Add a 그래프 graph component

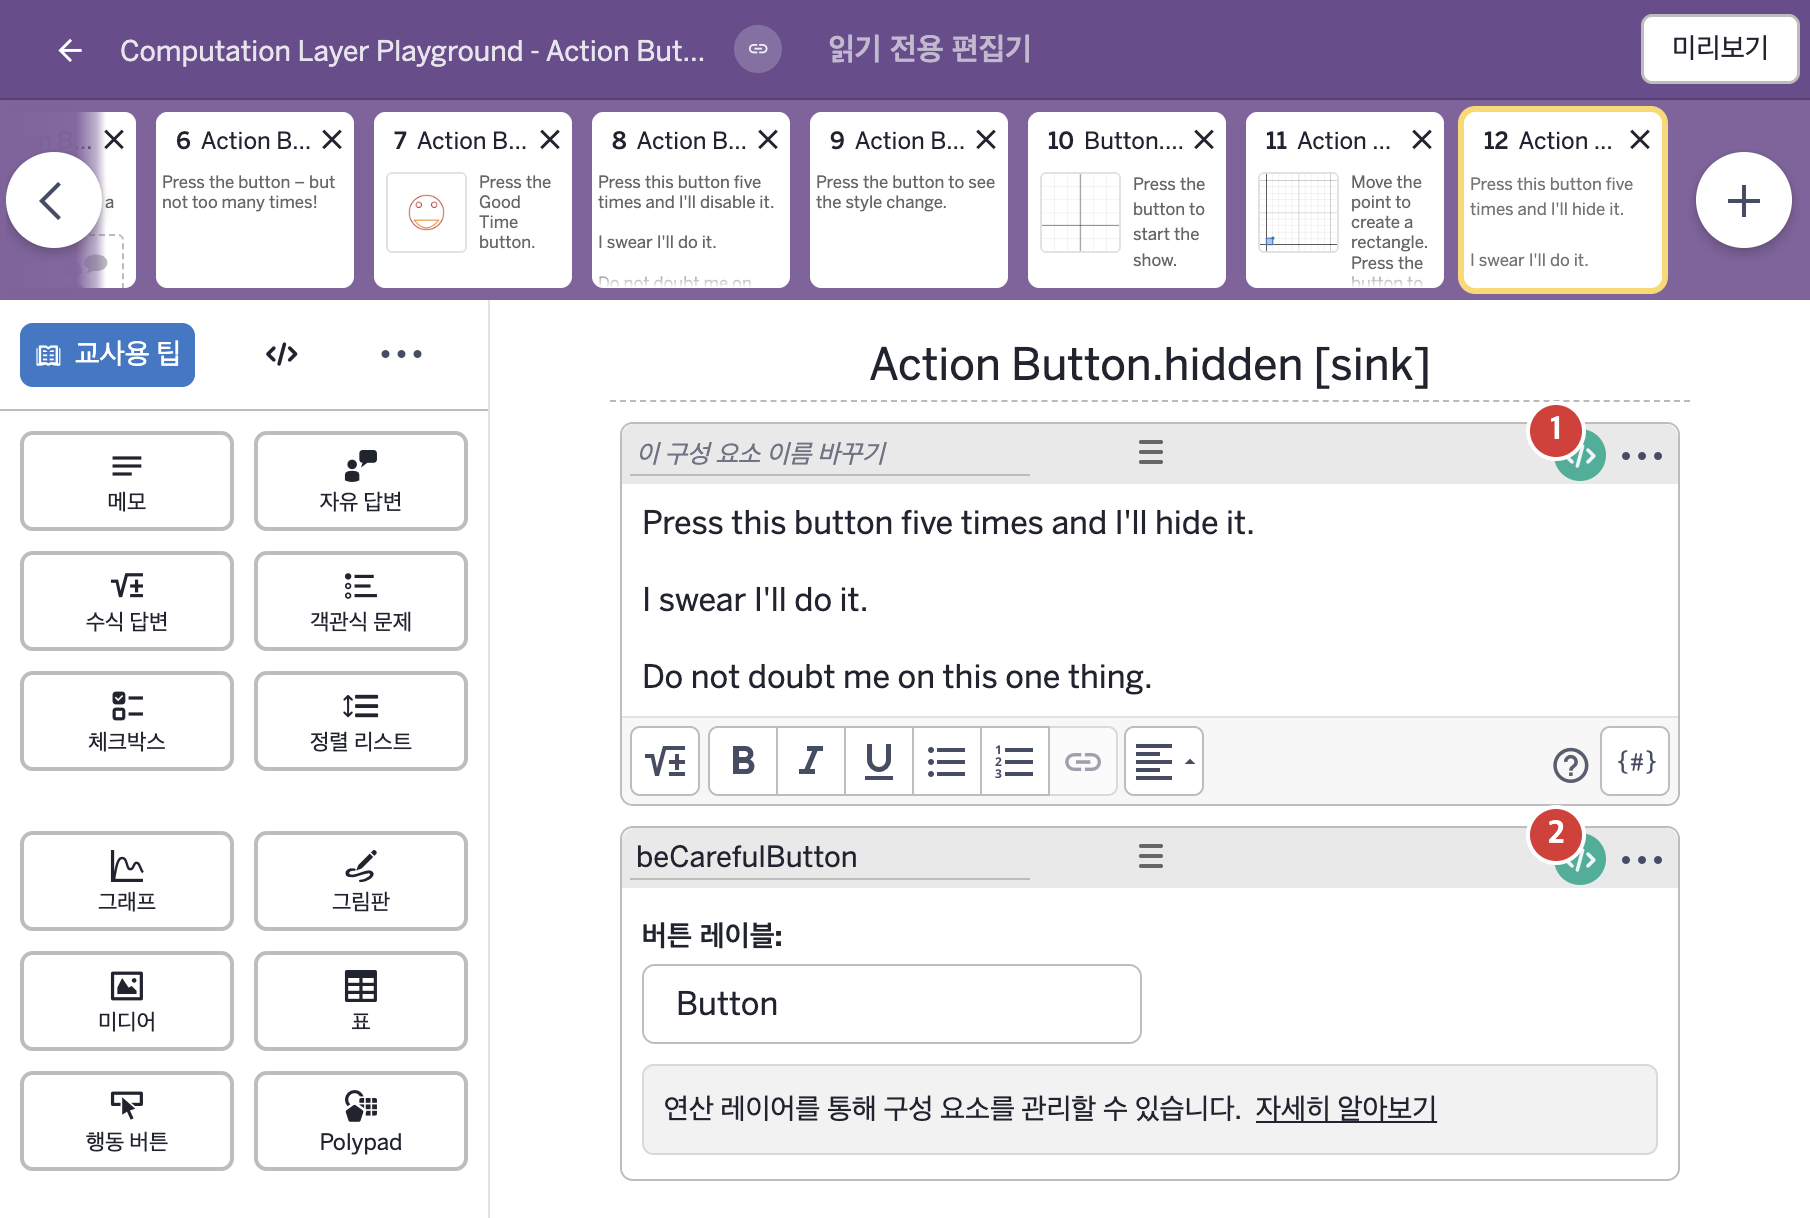[x=127, y=881]
